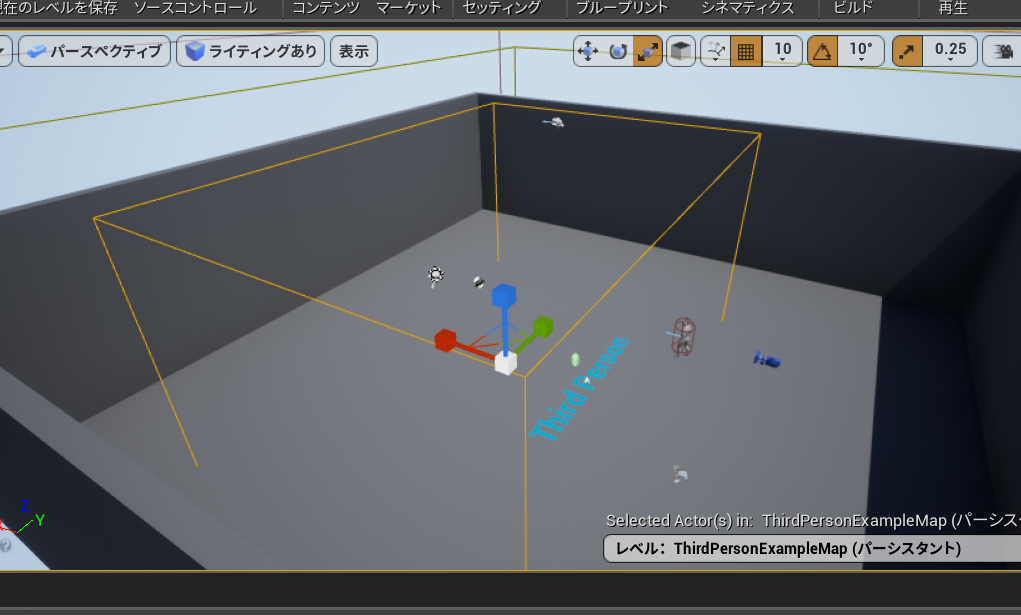Click the 再生 play toolbar label
This screenshot has width=1021, height=615.
(x=953, y=8)
